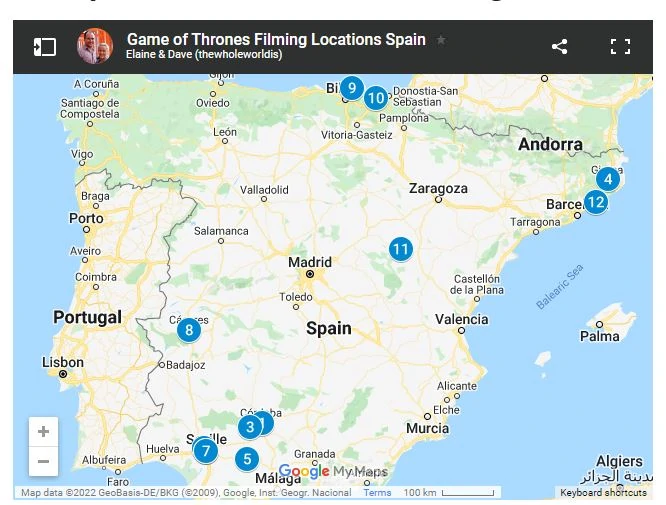Image resolution: width=666 pixels, height=505 pixels.
Task: Click the author name Elaine & Dave
Action: pyautogui.click(x=204, y=54)
